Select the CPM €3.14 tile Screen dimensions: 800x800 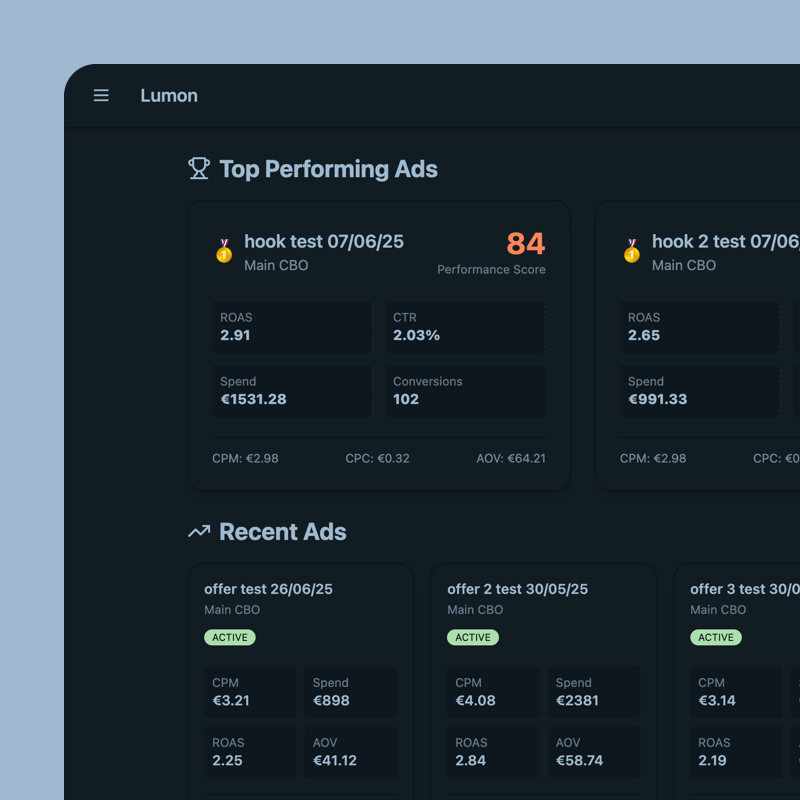point(736,692)
